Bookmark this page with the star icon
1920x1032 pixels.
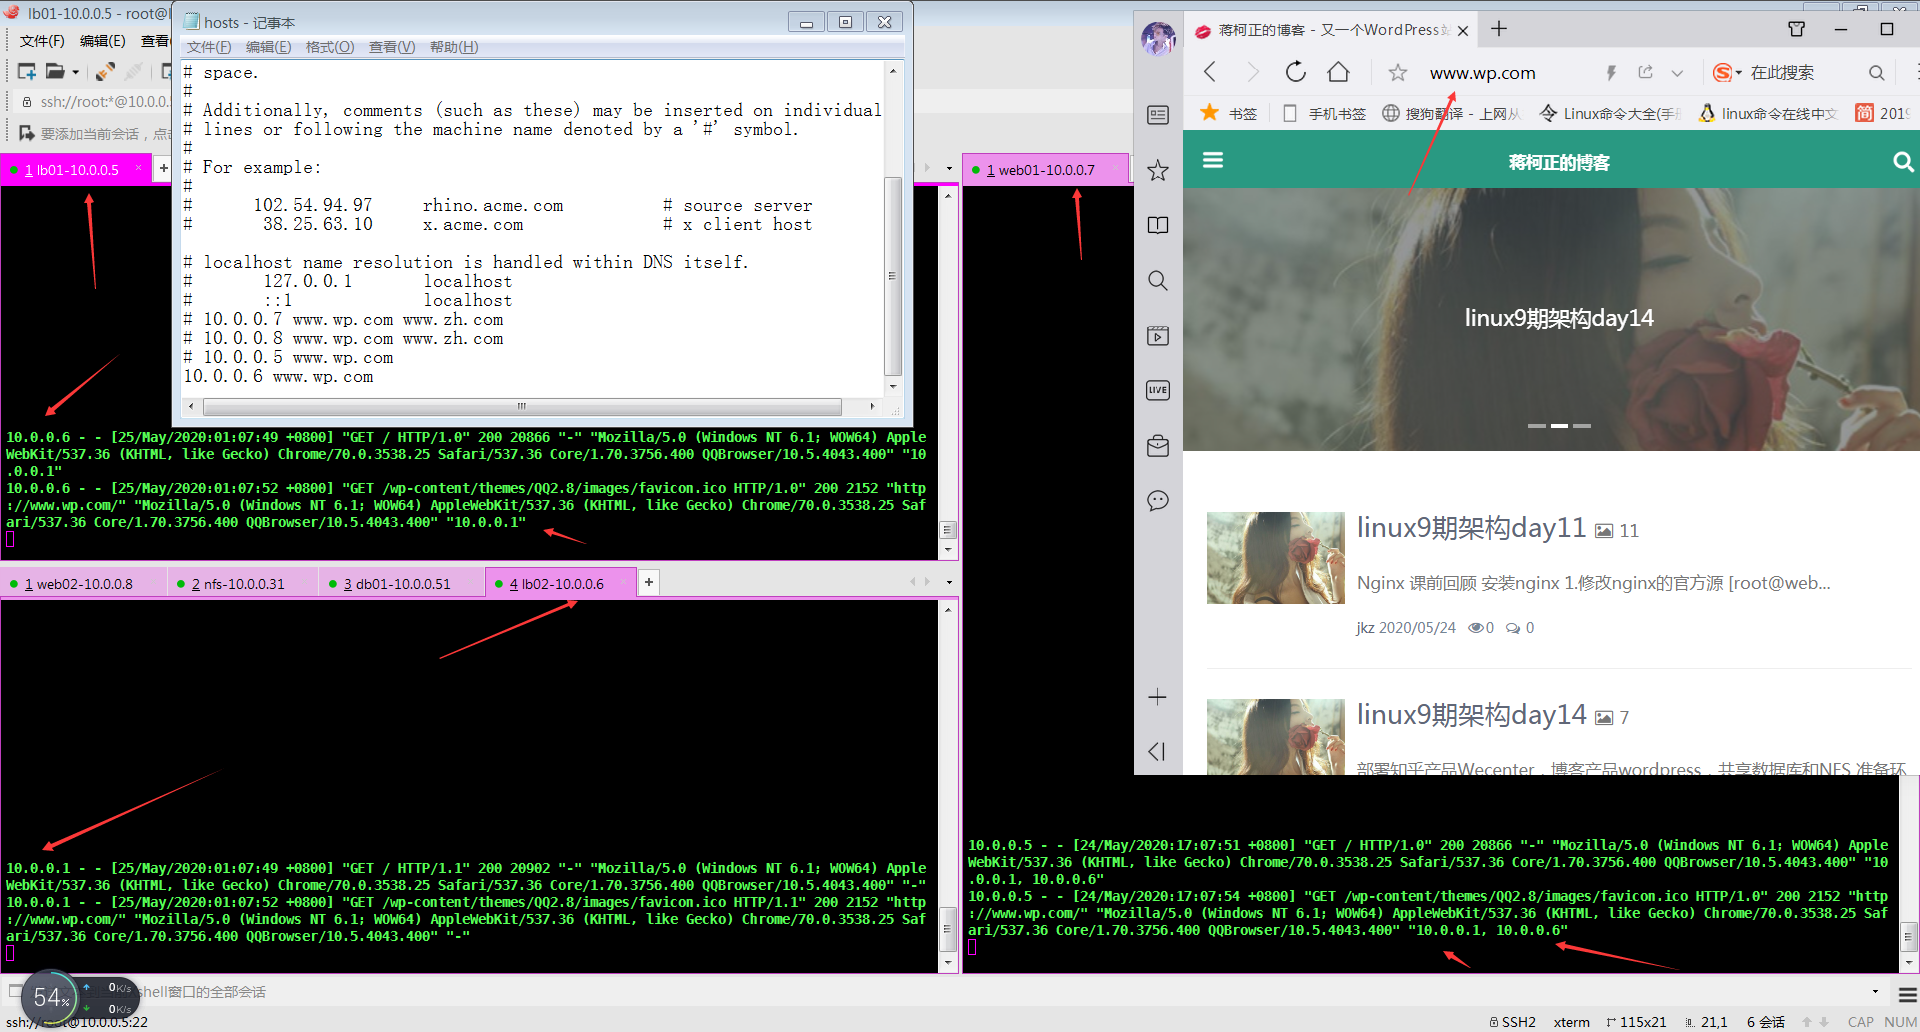[x=1398, y=73]
